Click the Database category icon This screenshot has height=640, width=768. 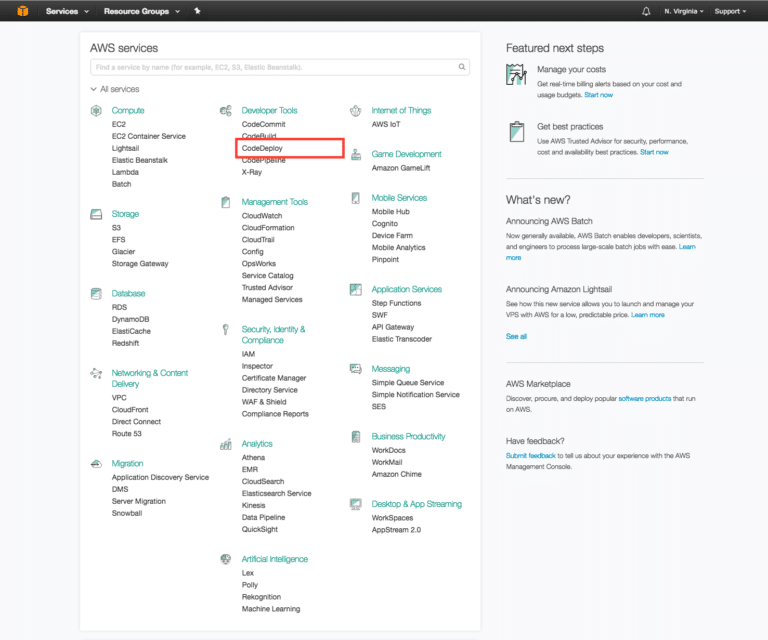[96, 294]
